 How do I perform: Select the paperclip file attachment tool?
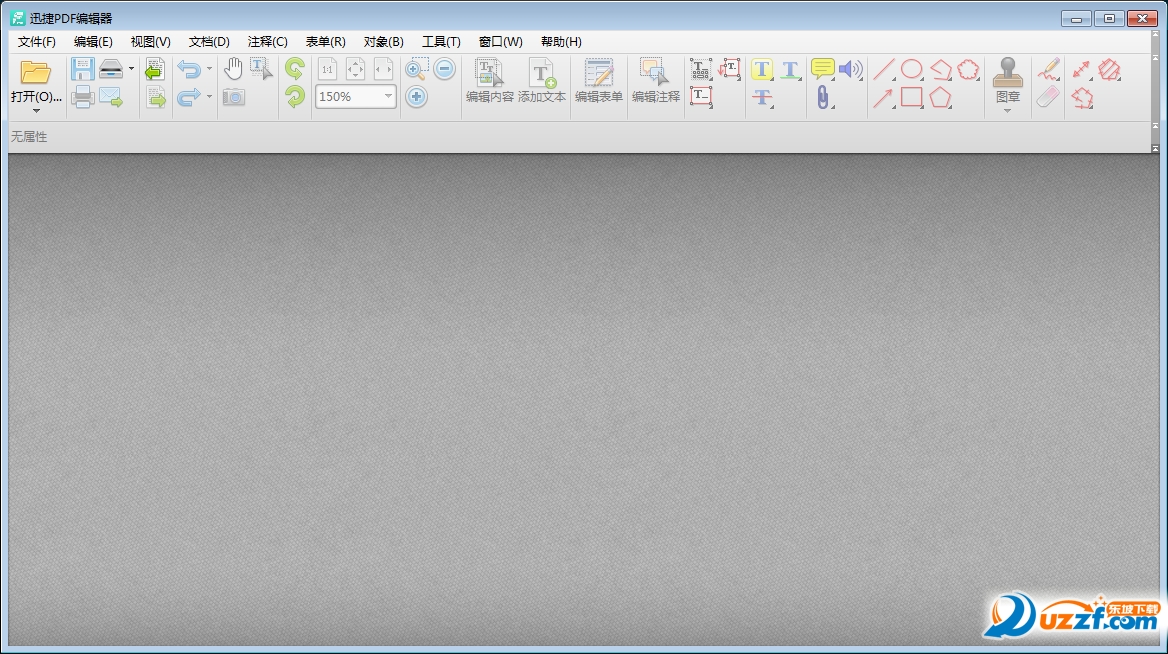tap(822, 97)
